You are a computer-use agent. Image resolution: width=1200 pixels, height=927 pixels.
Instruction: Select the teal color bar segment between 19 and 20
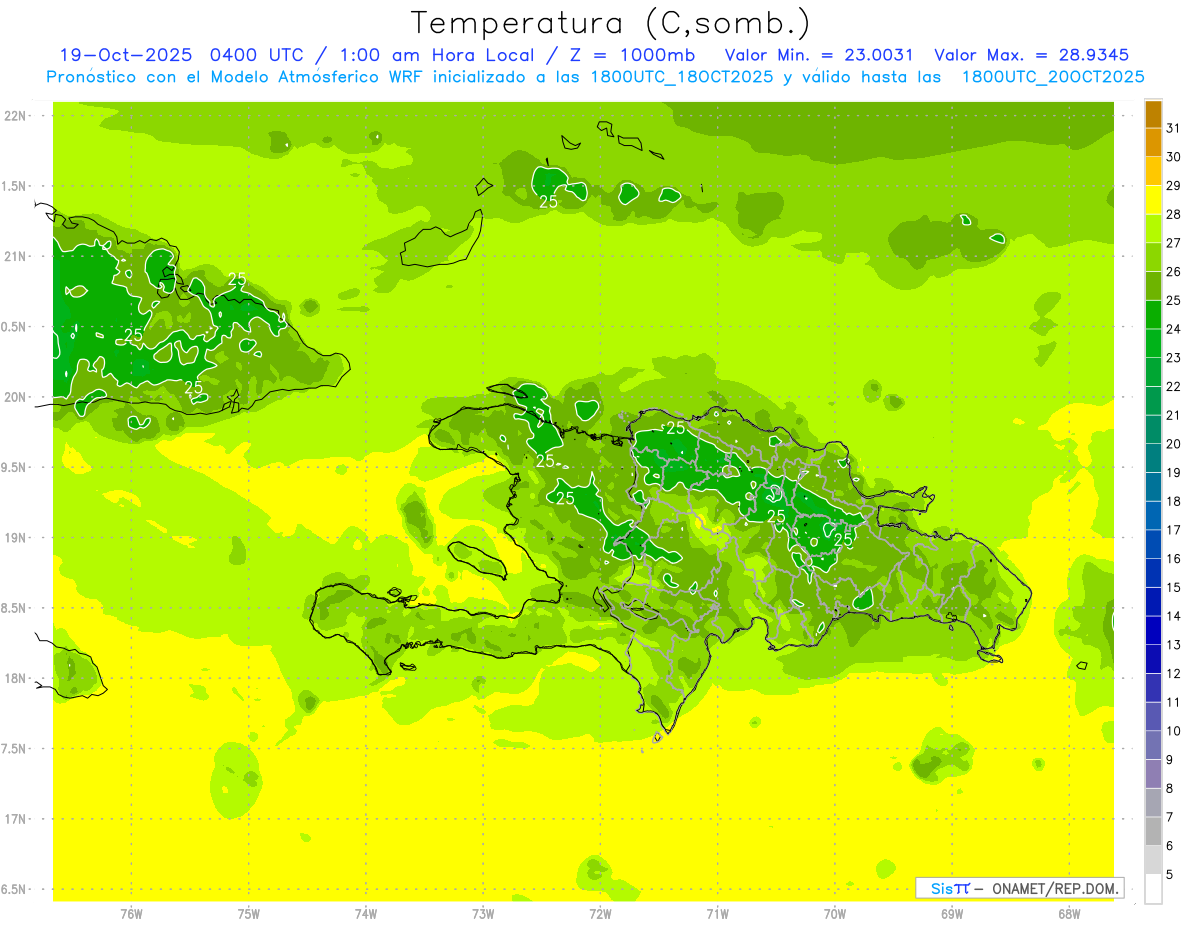click(1153, 458)
